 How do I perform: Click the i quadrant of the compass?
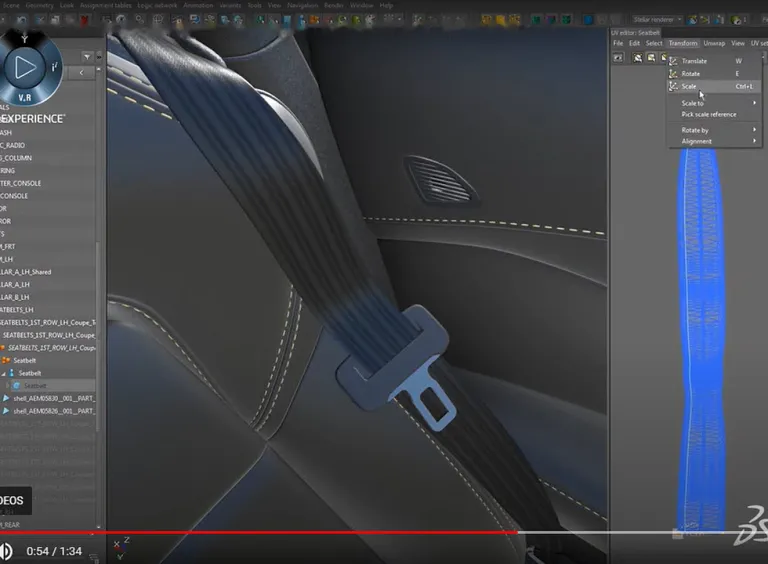(x=54, y=67)
